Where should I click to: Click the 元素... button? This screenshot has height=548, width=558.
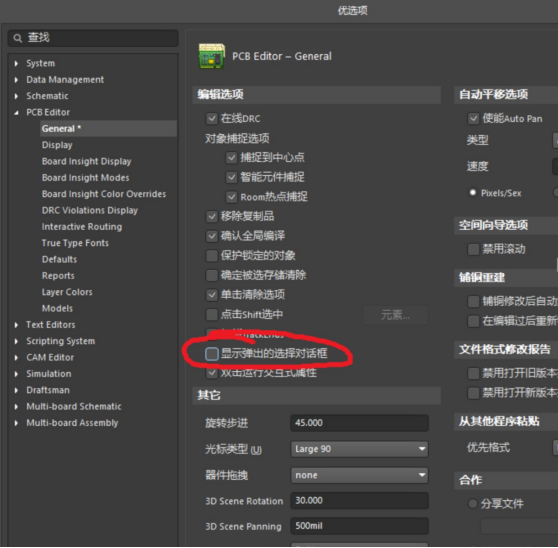(395, 315)
